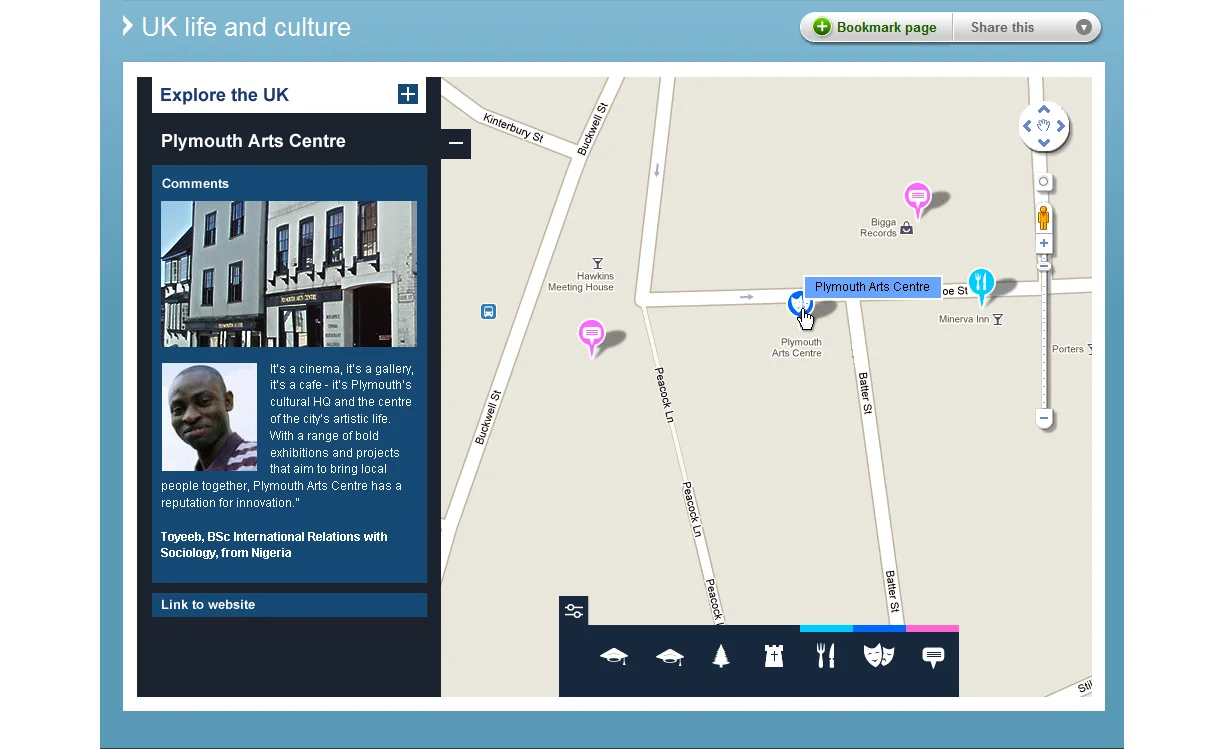
Task: Pan the map left with arrow
Action: tap(1027, 126)
